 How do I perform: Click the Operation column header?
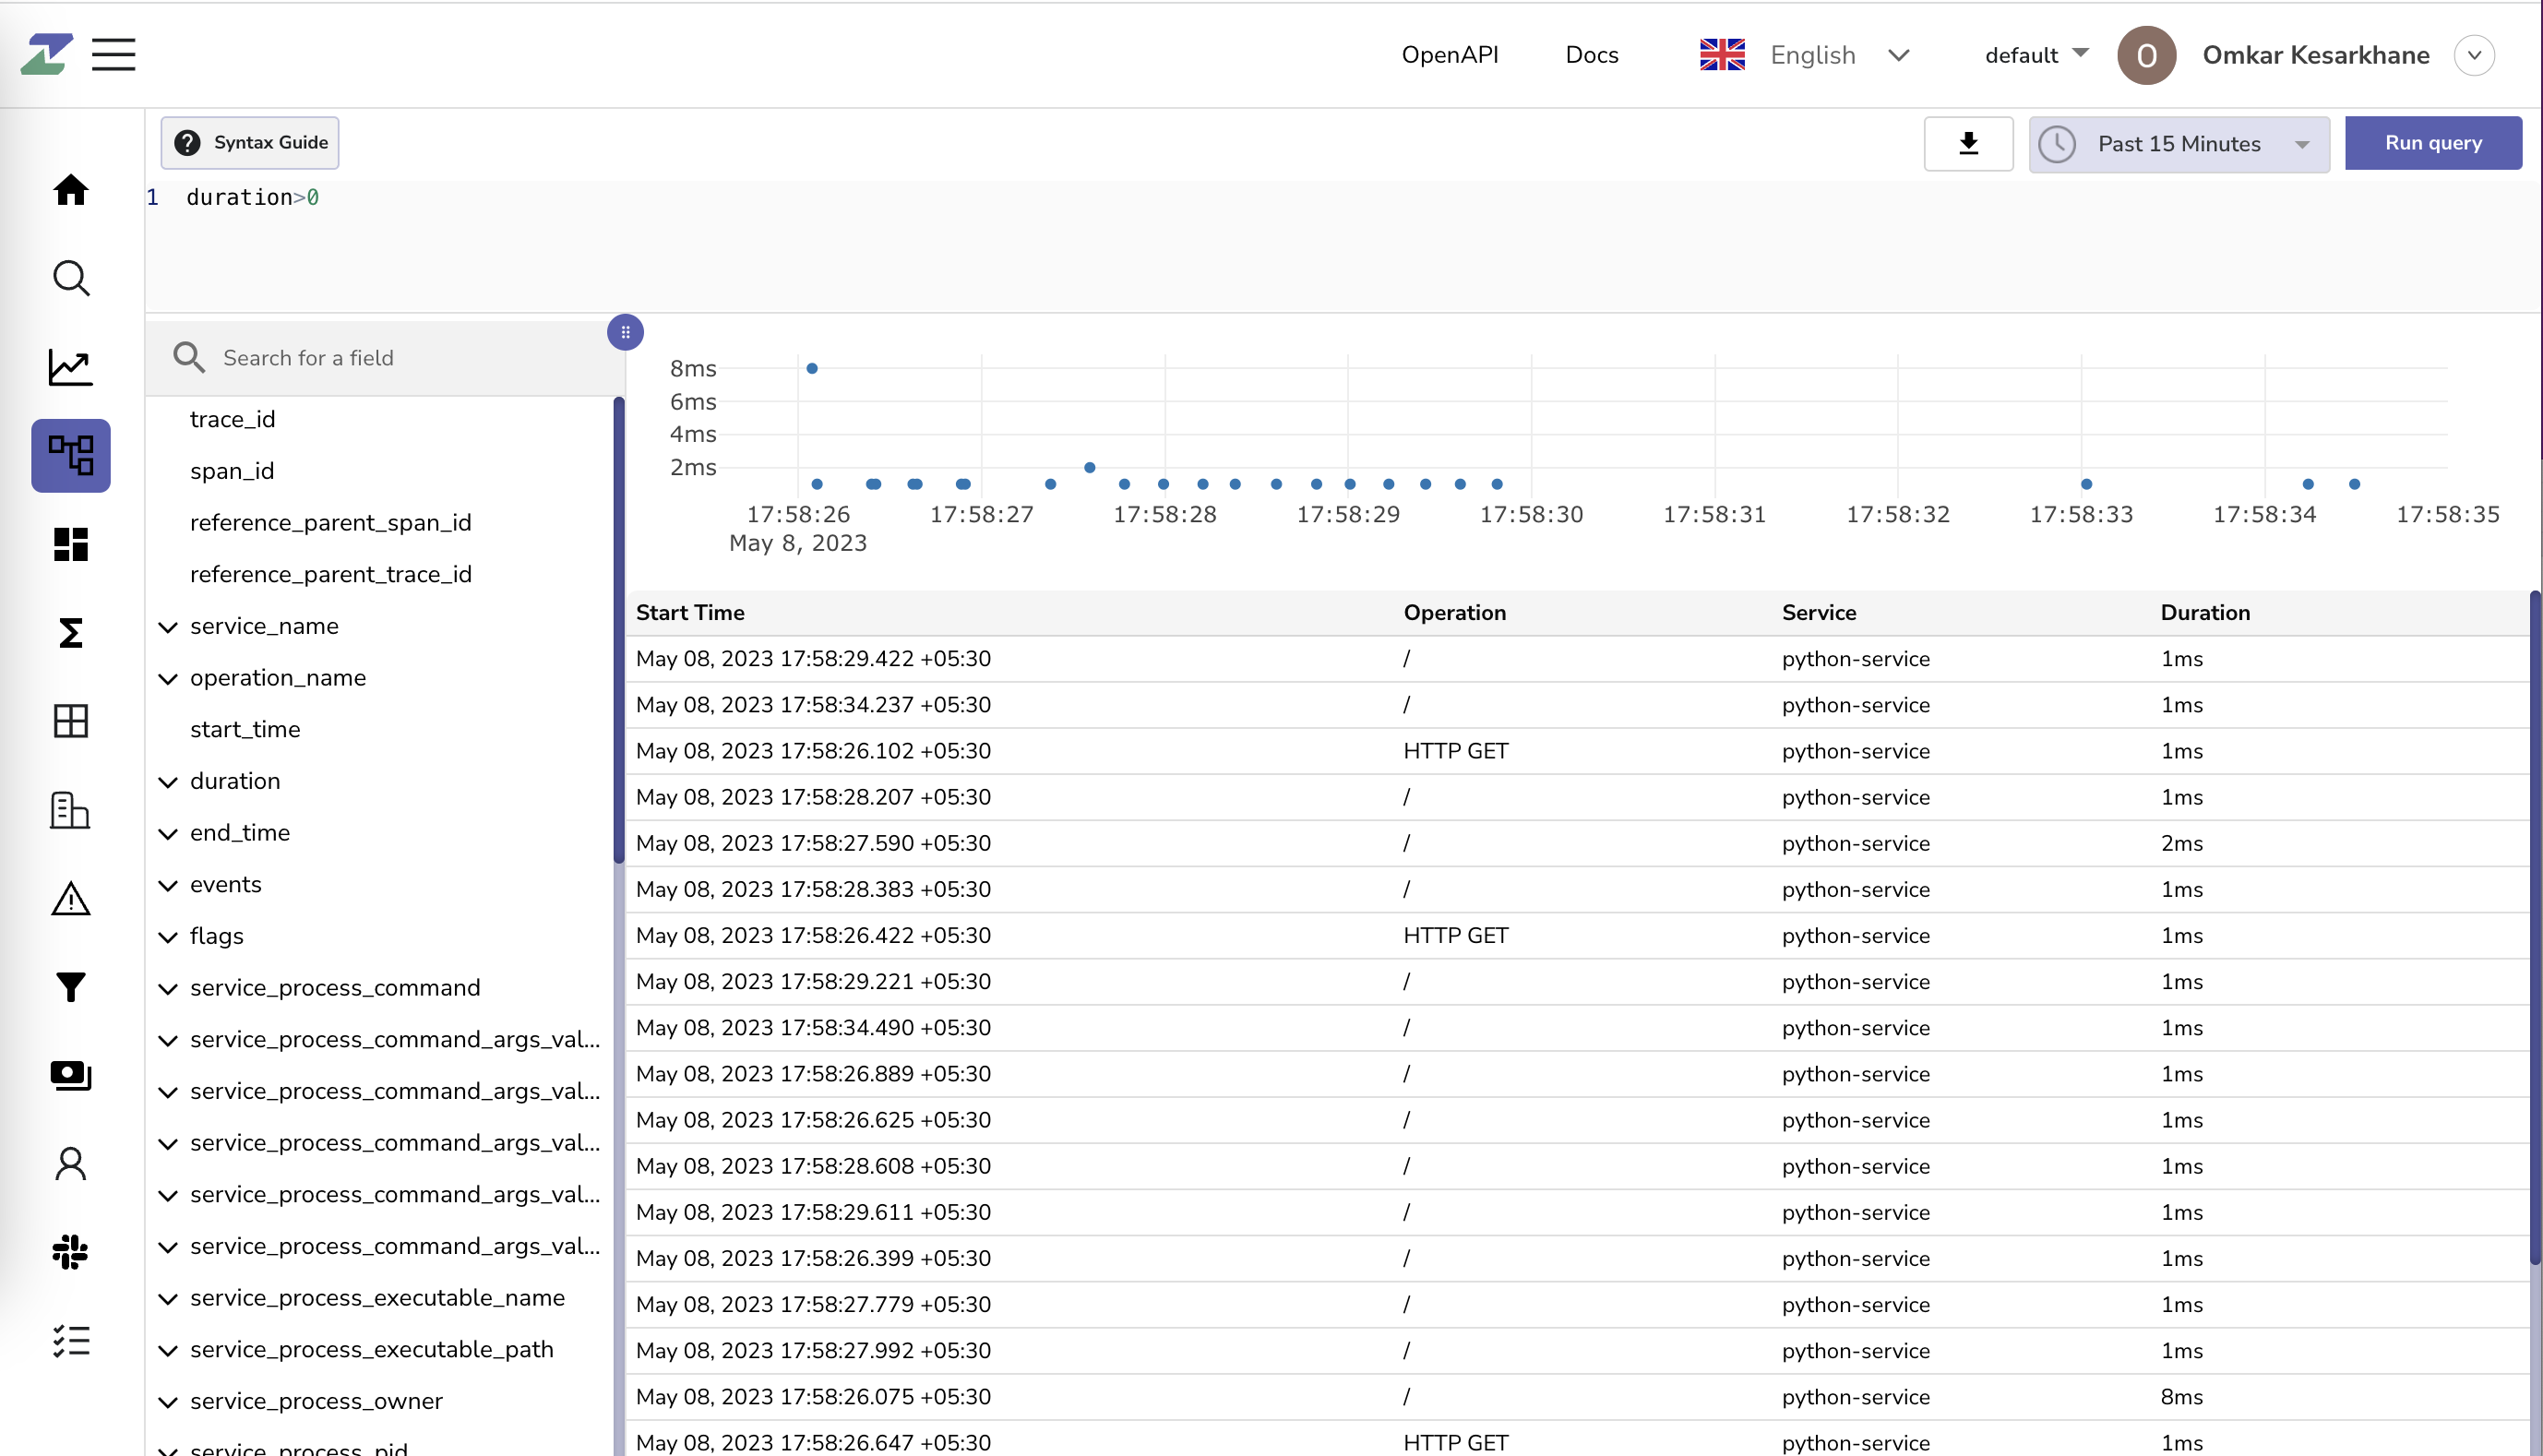(x=1454, y=612)
